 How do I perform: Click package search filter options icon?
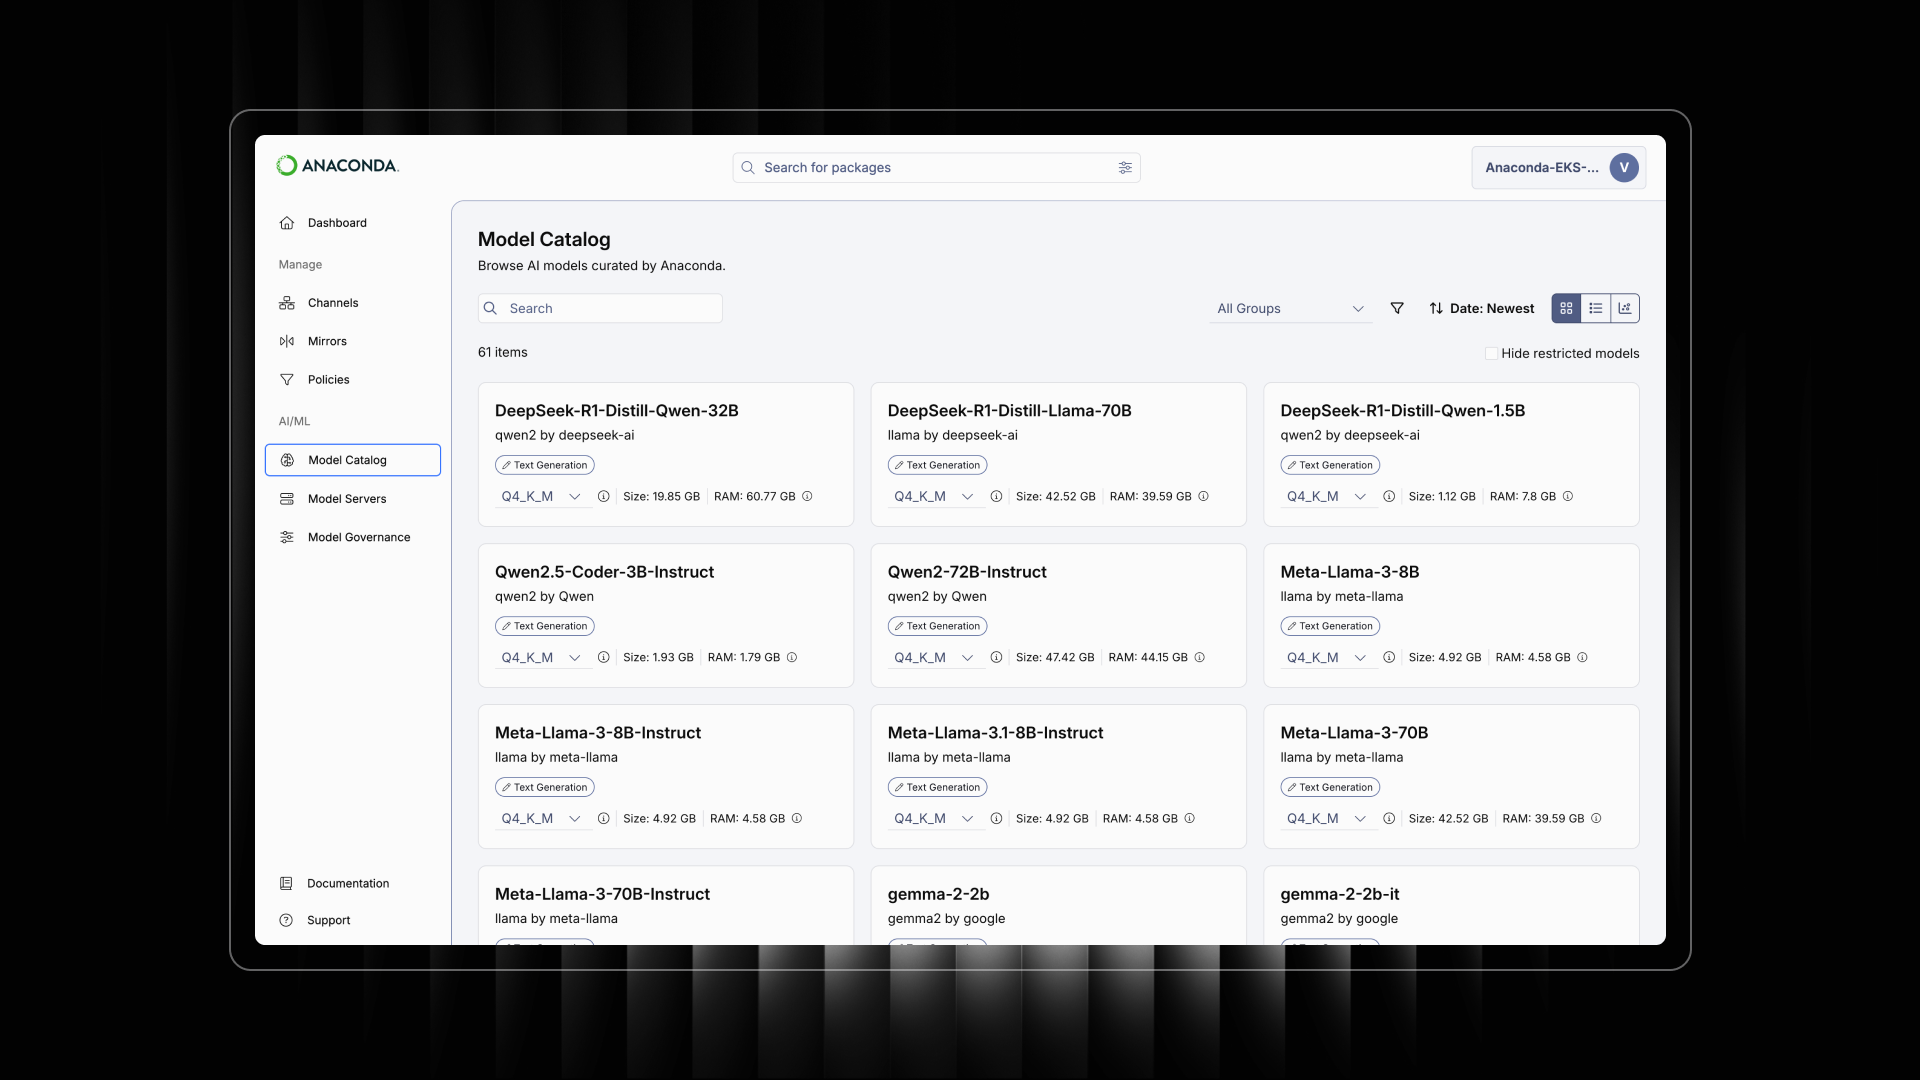click(1125, 168)
